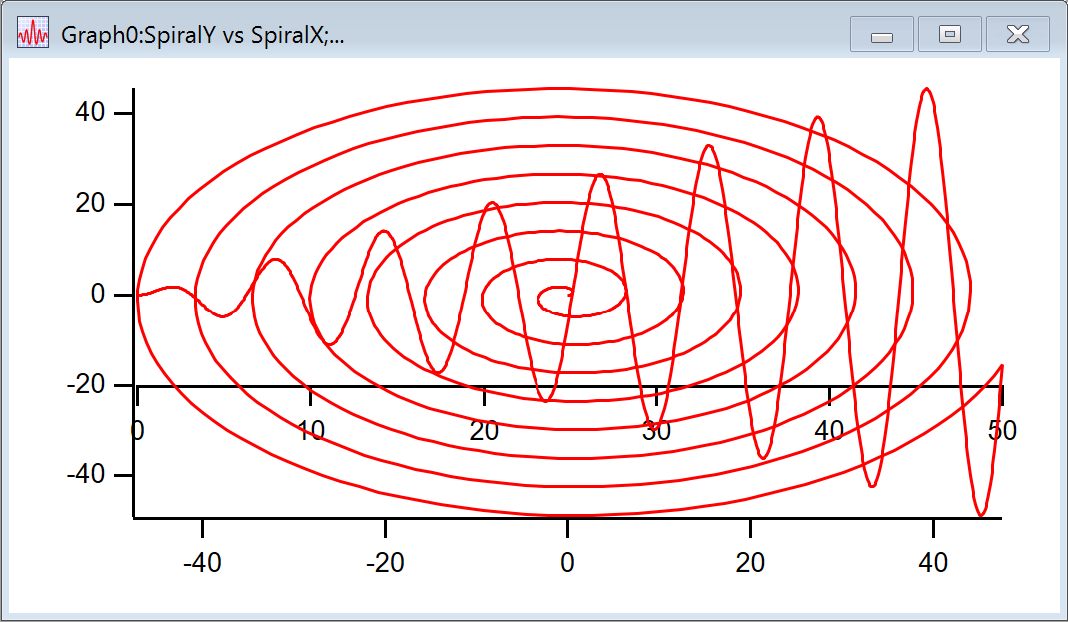Select the 40 tick label on left axis
The width and height of the screenshot is (1068, 622).
click(x=92, y=113)
